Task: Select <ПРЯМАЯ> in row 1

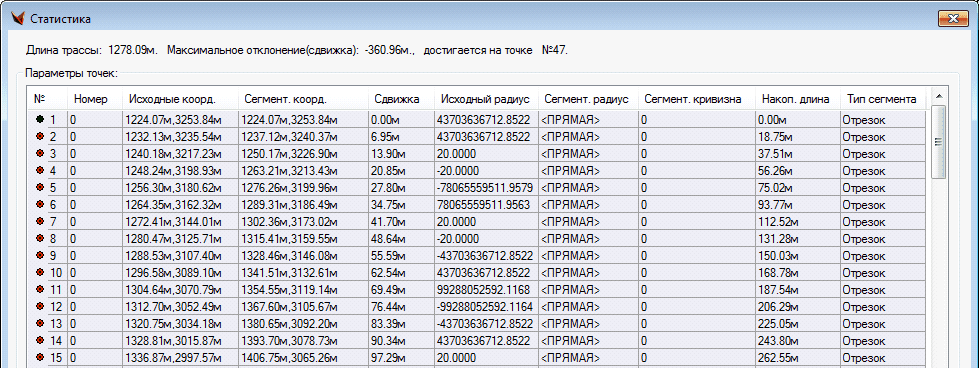Action: [588, 119]
